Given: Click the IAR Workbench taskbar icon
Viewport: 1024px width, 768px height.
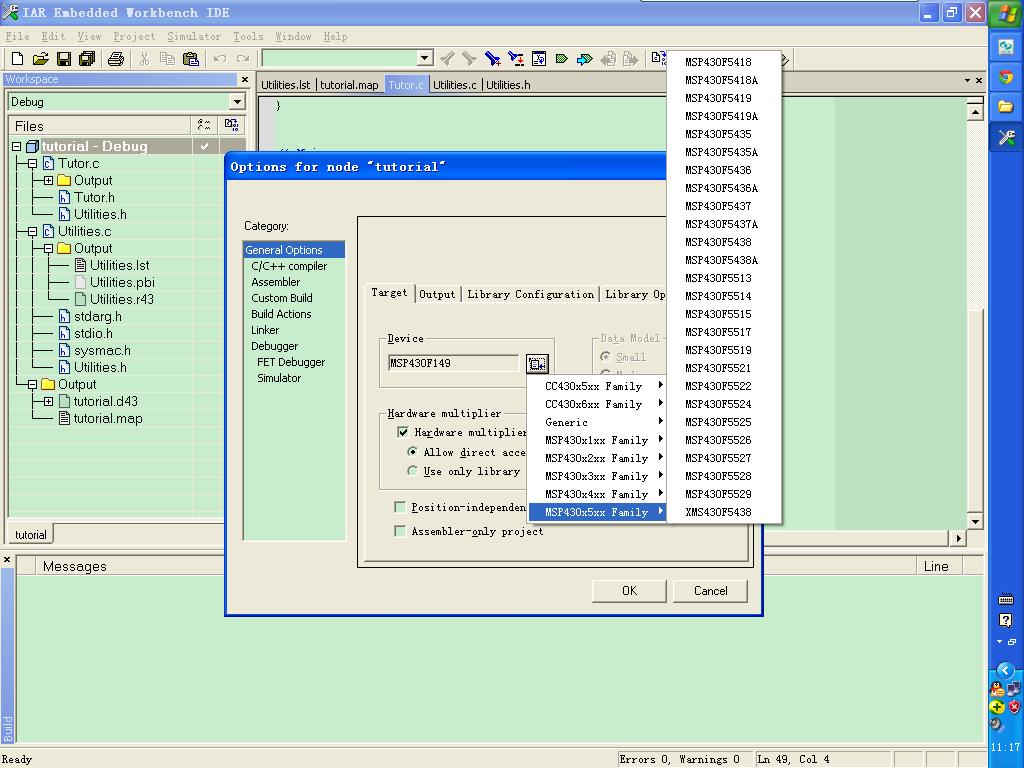Looking at the screenshot, I should coord(1006,137).
